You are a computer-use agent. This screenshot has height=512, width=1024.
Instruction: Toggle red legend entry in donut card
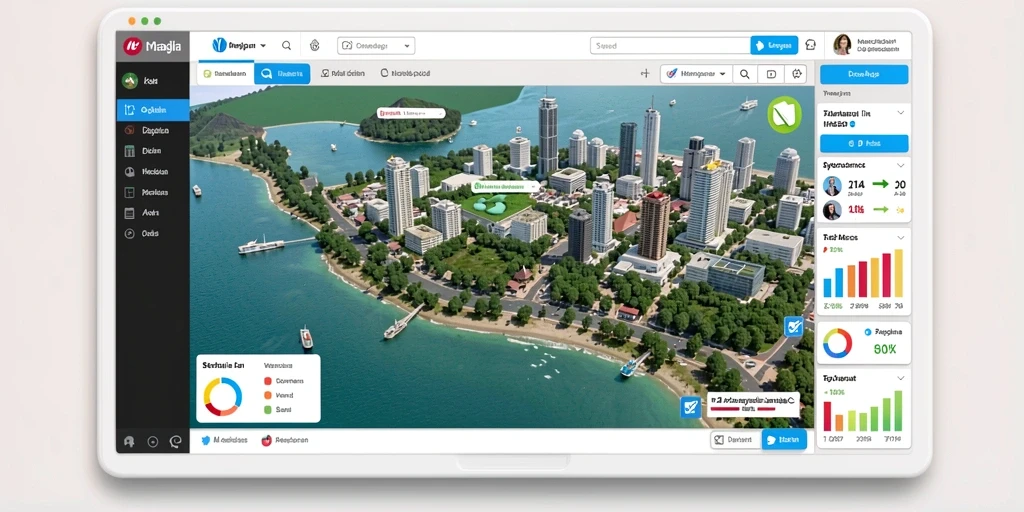click(x=268, y=381)
